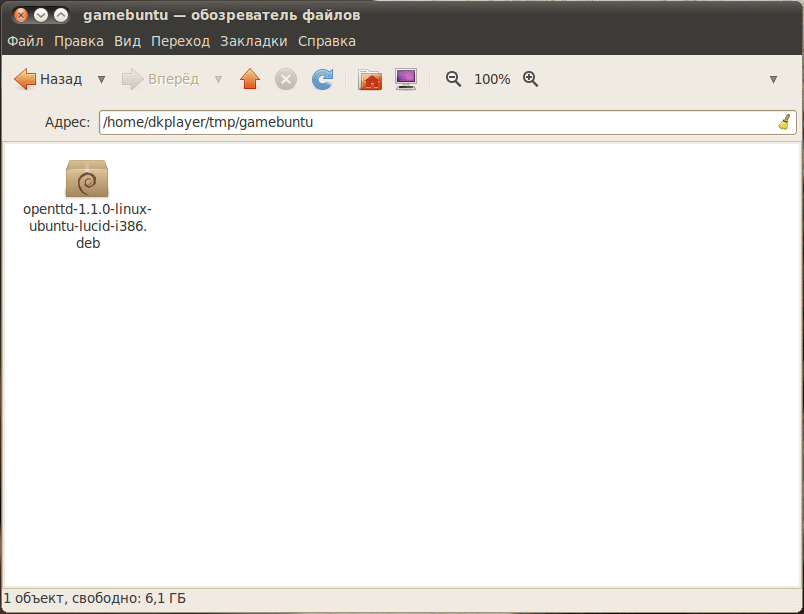Reset zoom via the 100% label
The image size is (804, 614).
tap(492, 80)
